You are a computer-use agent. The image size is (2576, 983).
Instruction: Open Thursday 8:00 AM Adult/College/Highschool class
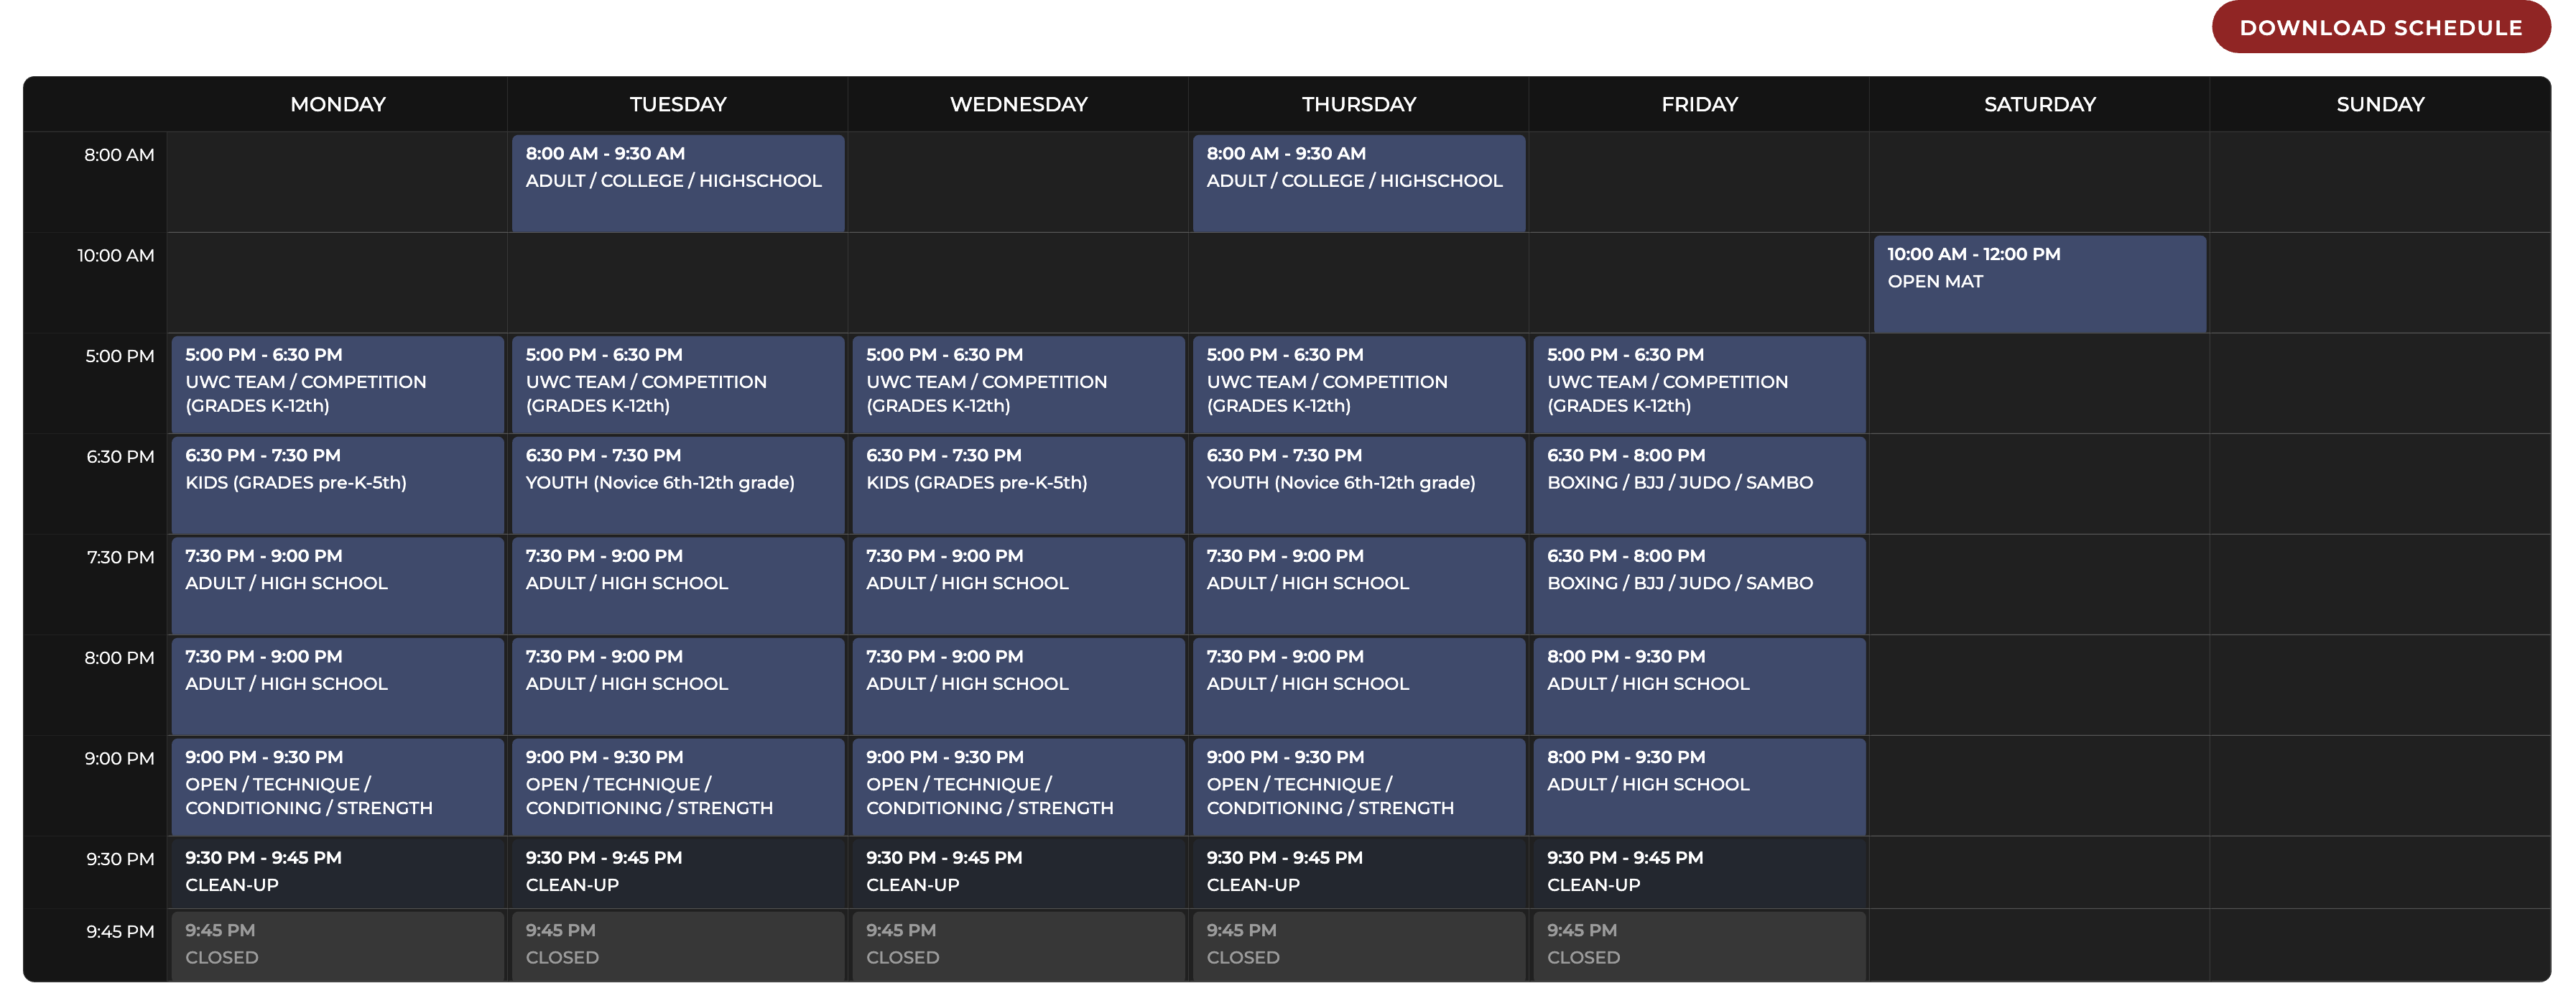click(1358, 182)
